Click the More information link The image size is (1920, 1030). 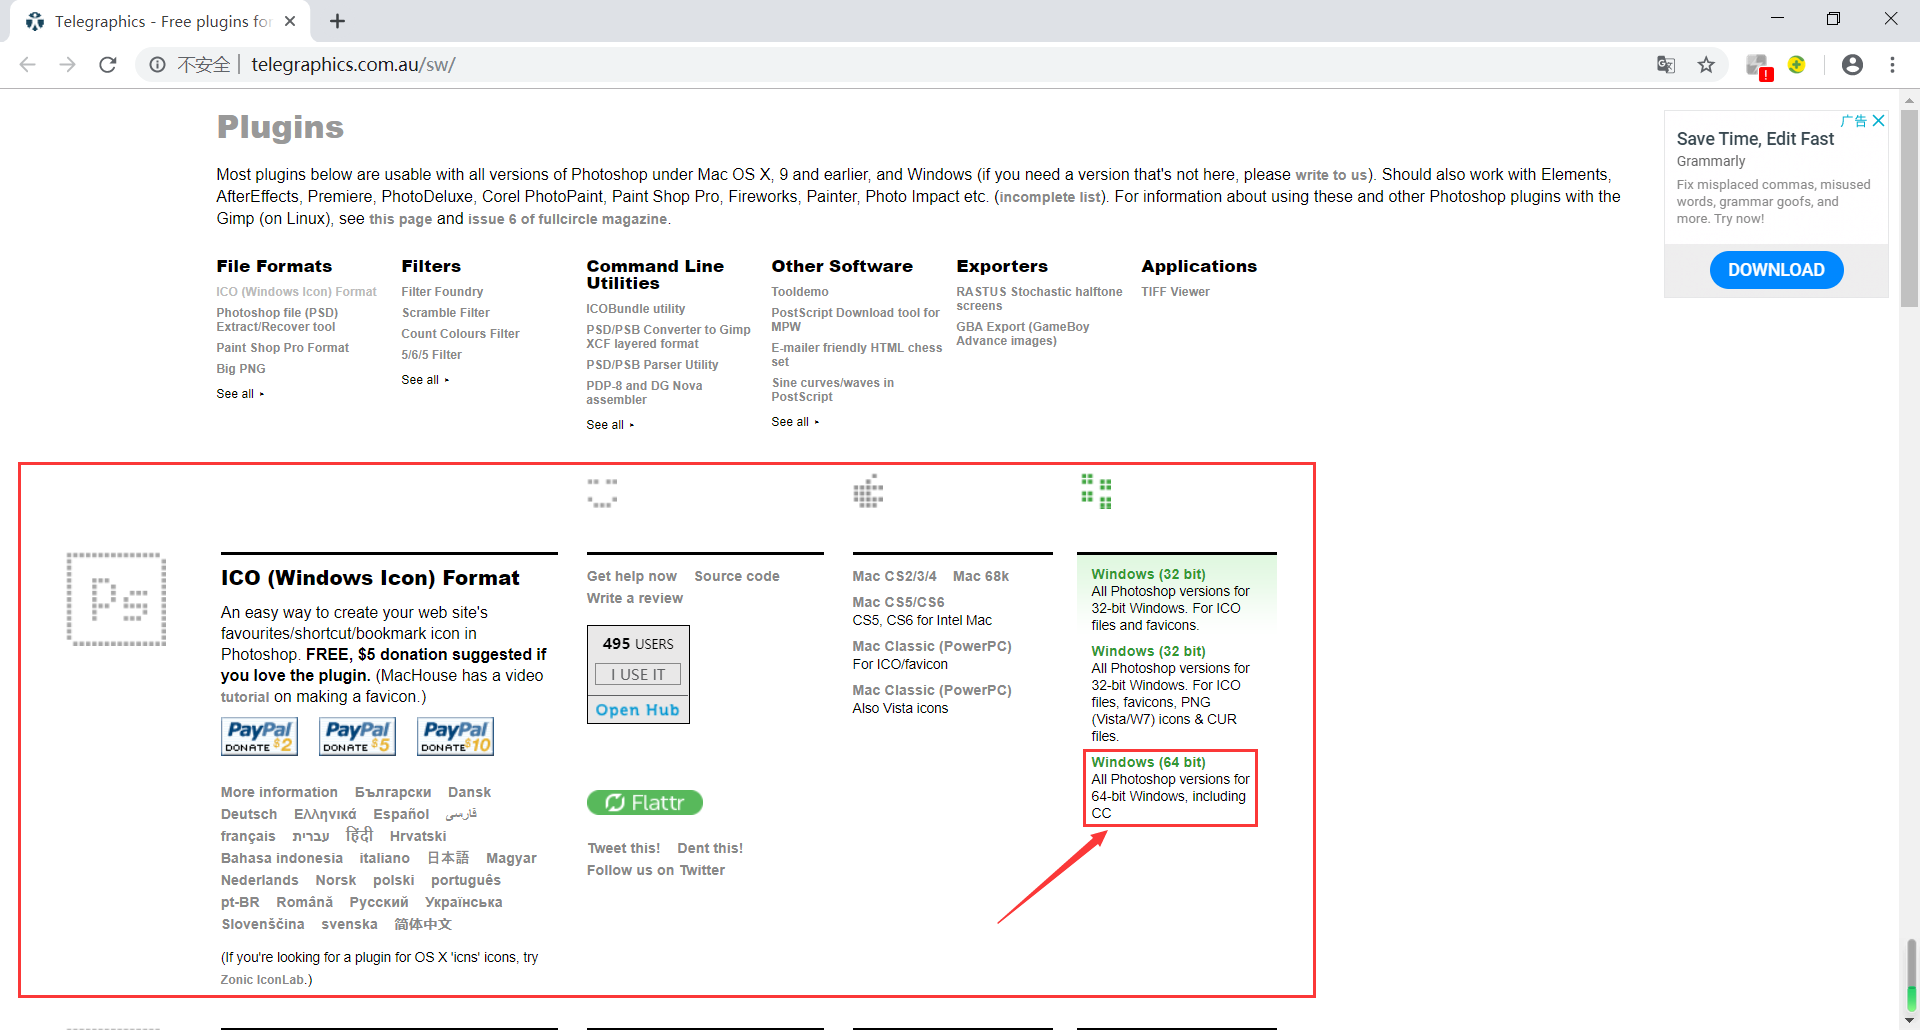point(279,793)
